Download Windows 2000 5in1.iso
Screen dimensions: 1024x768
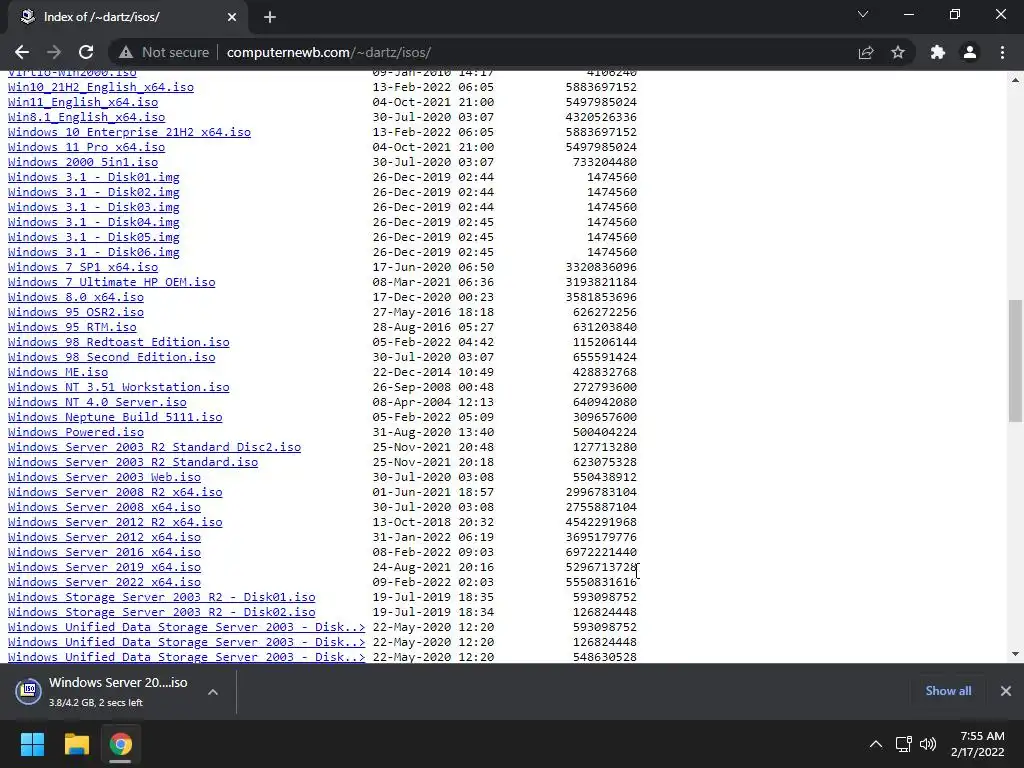(83, 162)
